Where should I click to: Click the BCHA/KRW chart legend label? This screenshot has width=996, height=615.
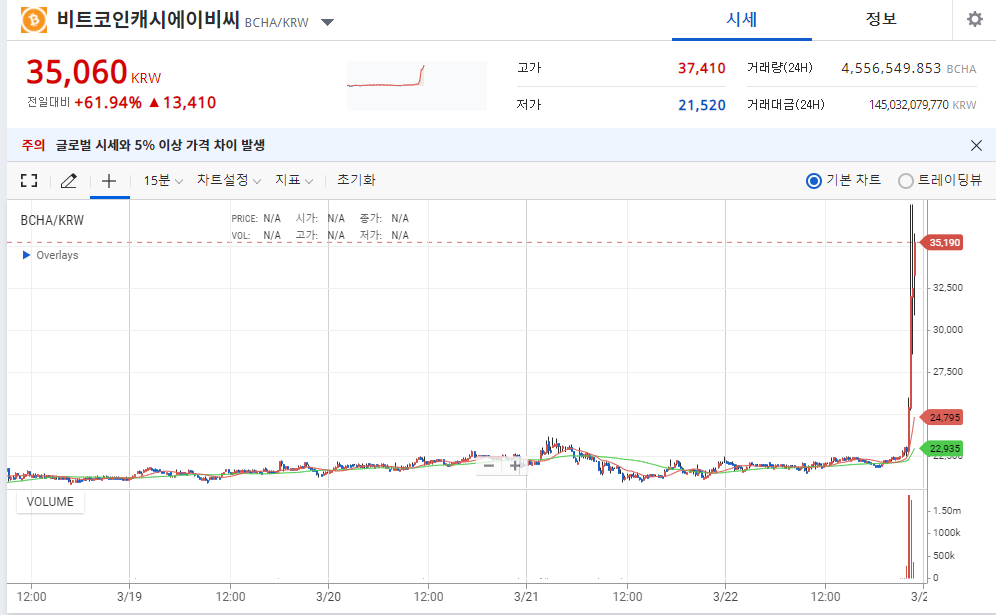(52, 220)
